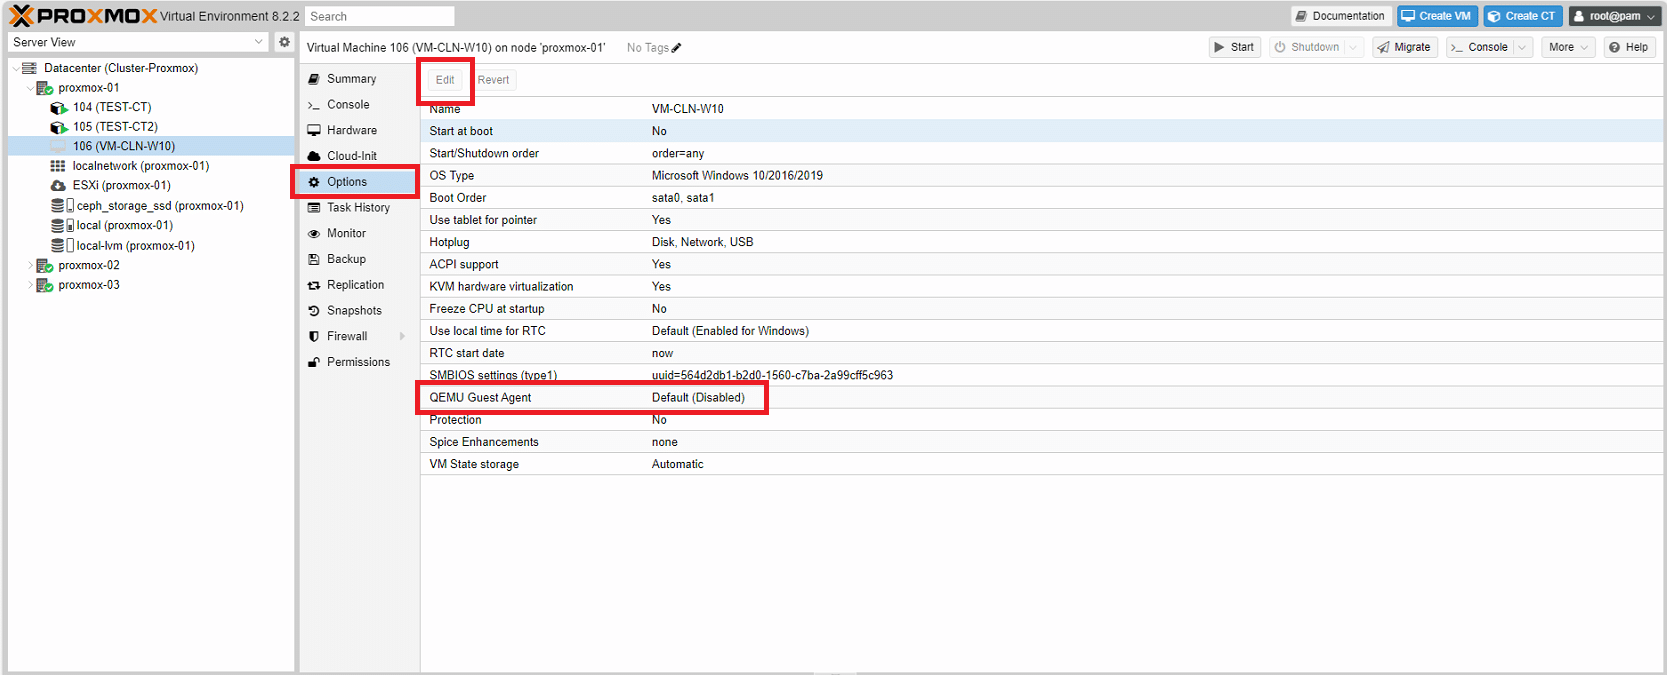The image size is (1667, 675).
Task: Open the Backup tab
Action: (359, 259)
